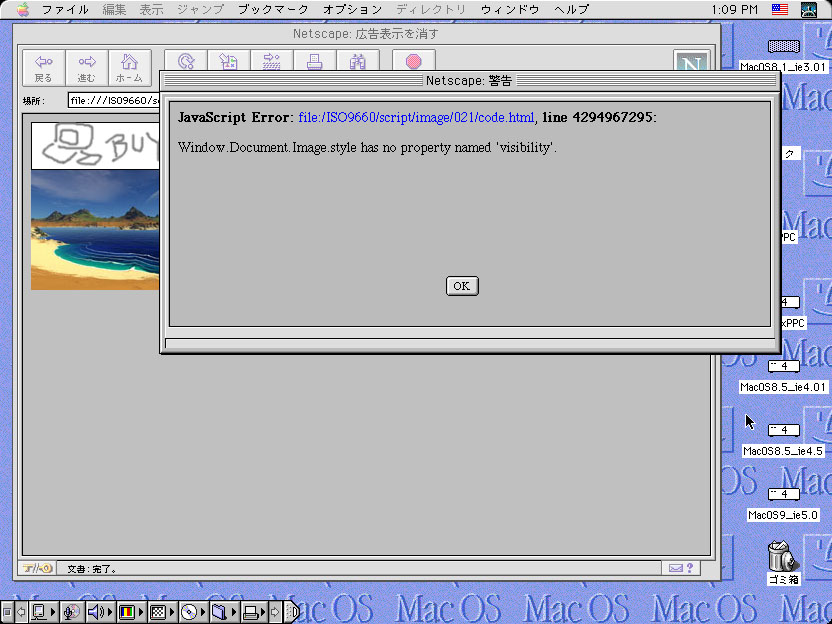Open the code.html file link in the error
Screen dimensions: 832x624
[417, 117]
